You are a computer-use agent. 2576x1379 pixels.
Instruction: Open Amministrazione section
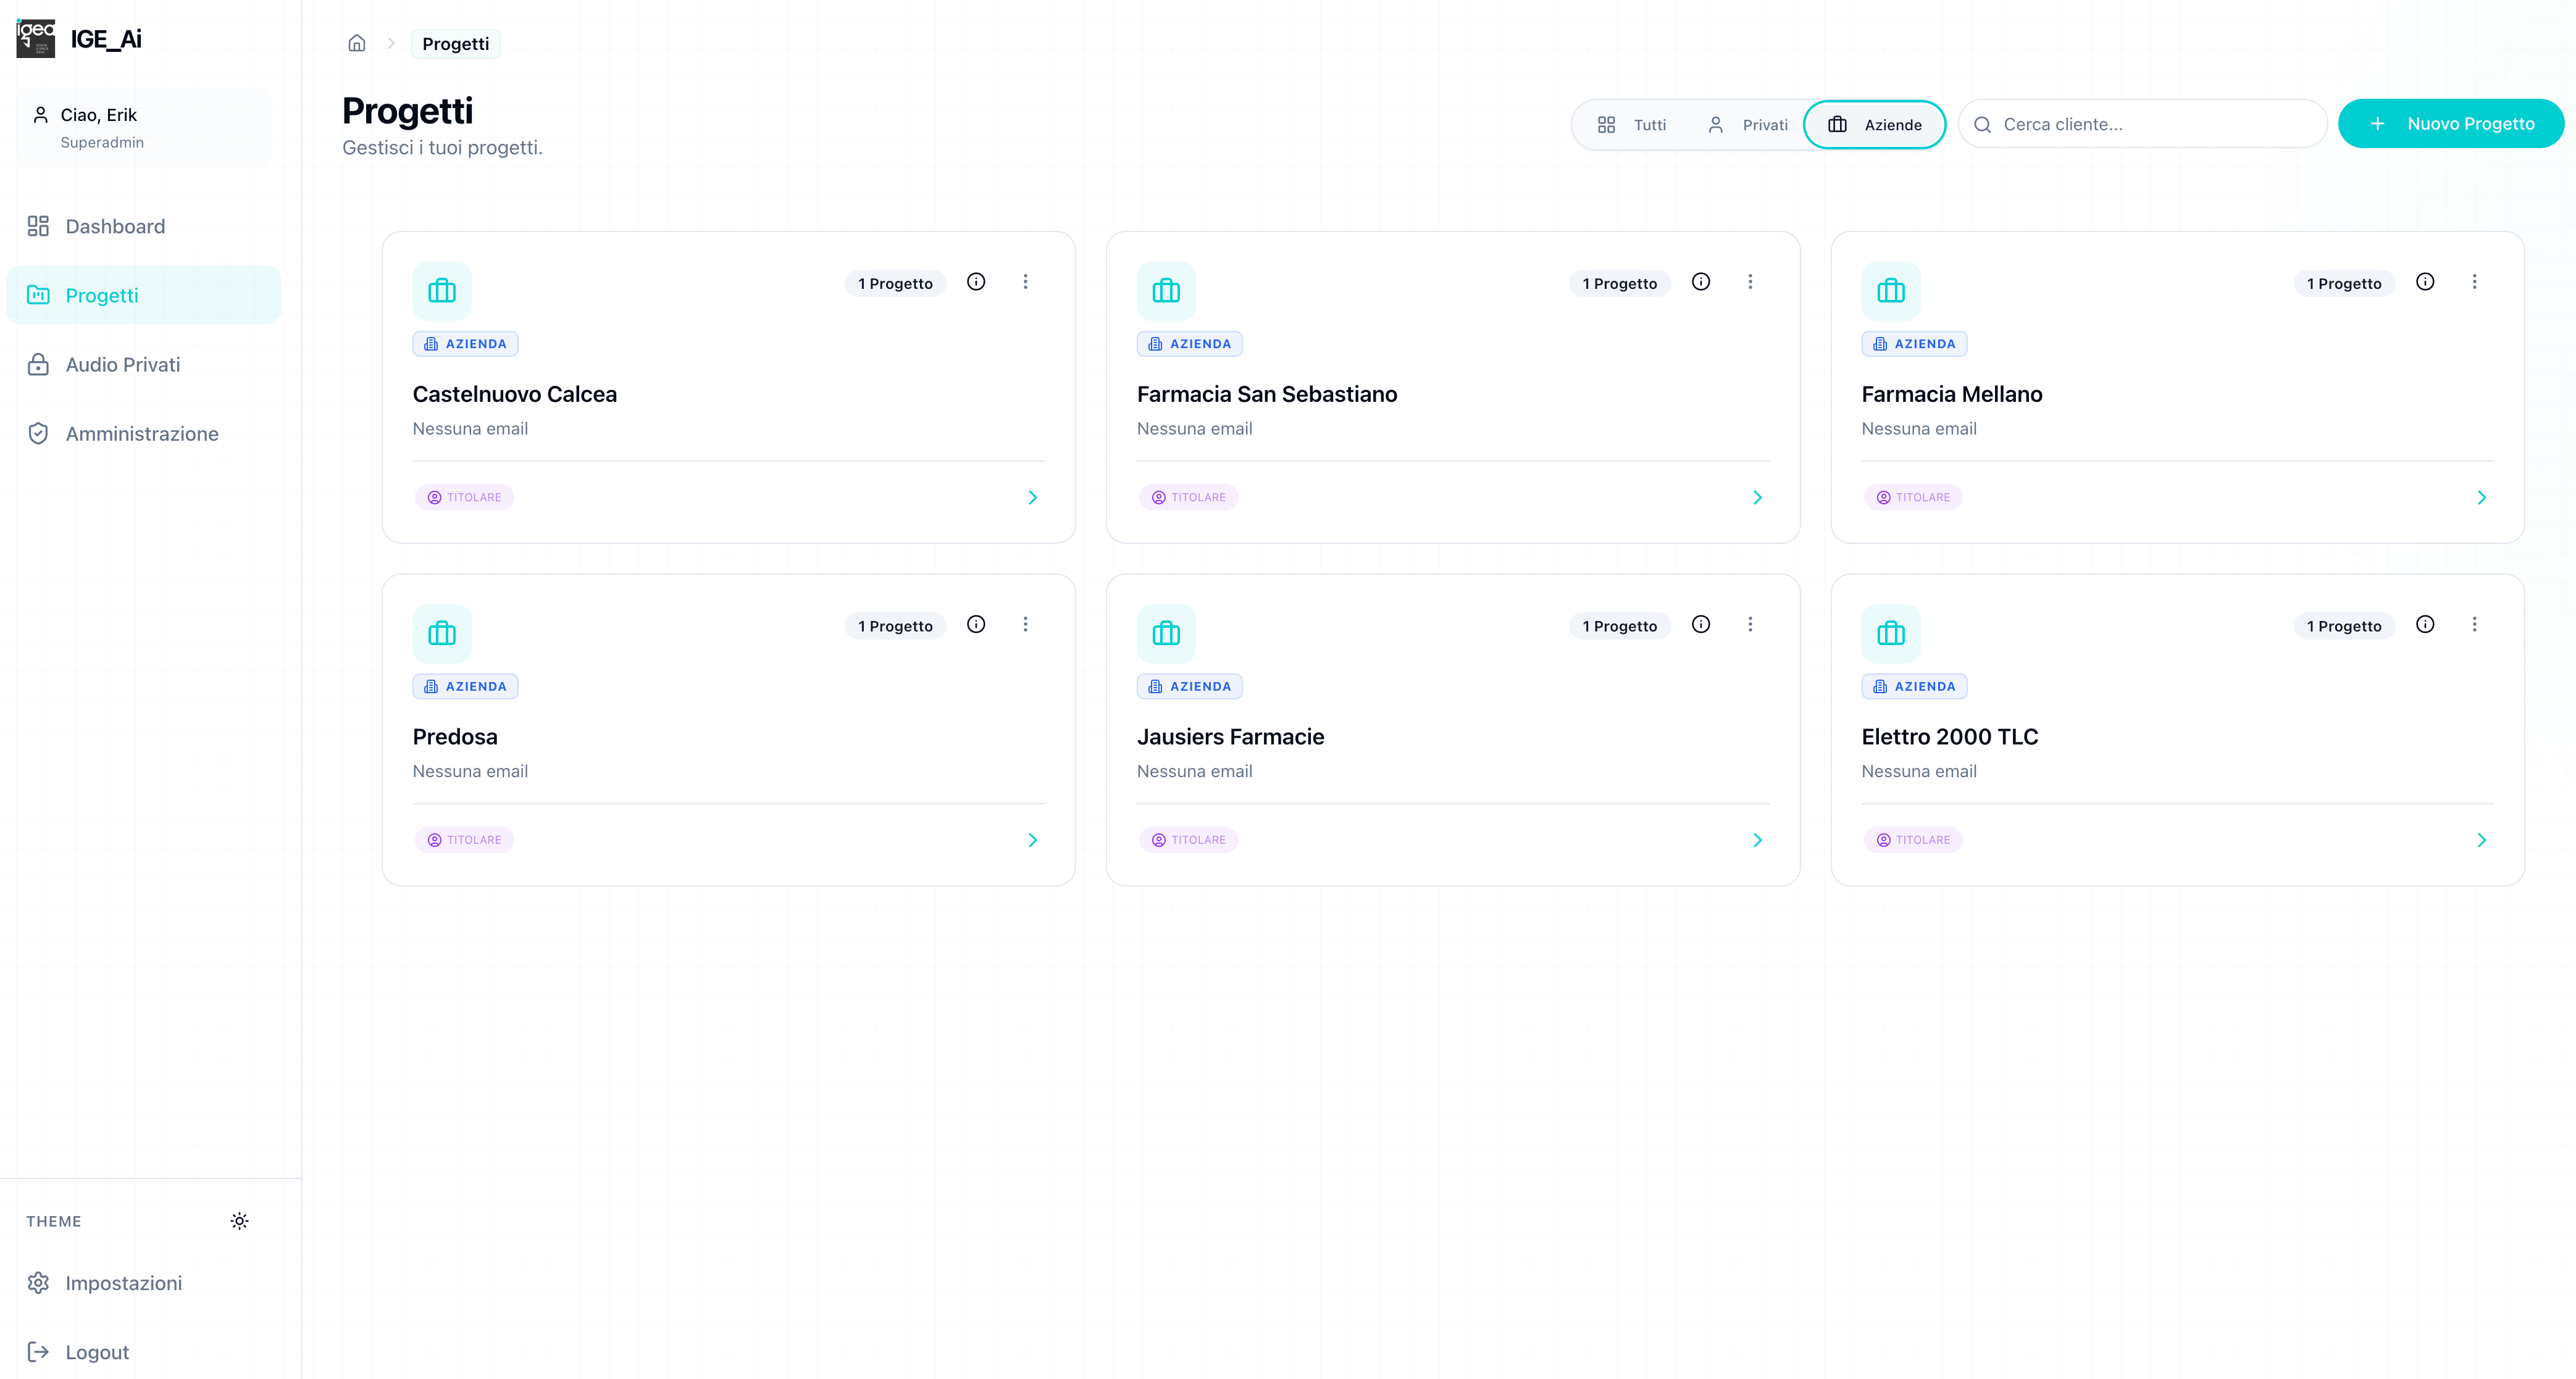tap(143, 433)
